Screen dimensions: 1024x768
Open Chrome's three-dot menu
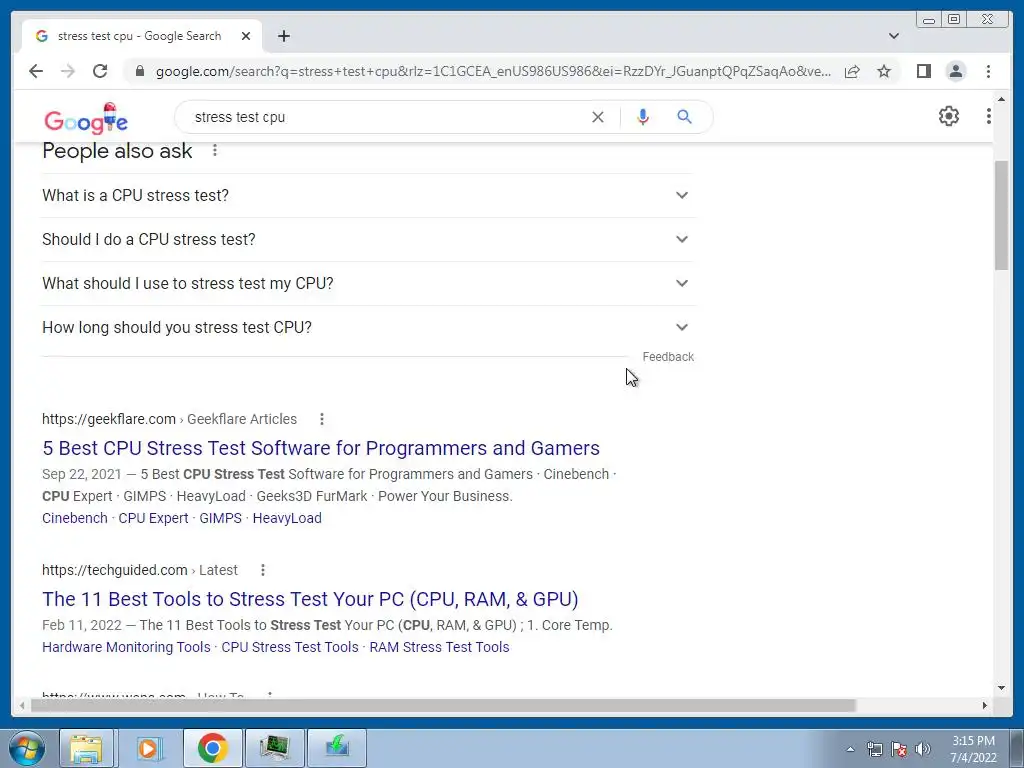(988, 71)
